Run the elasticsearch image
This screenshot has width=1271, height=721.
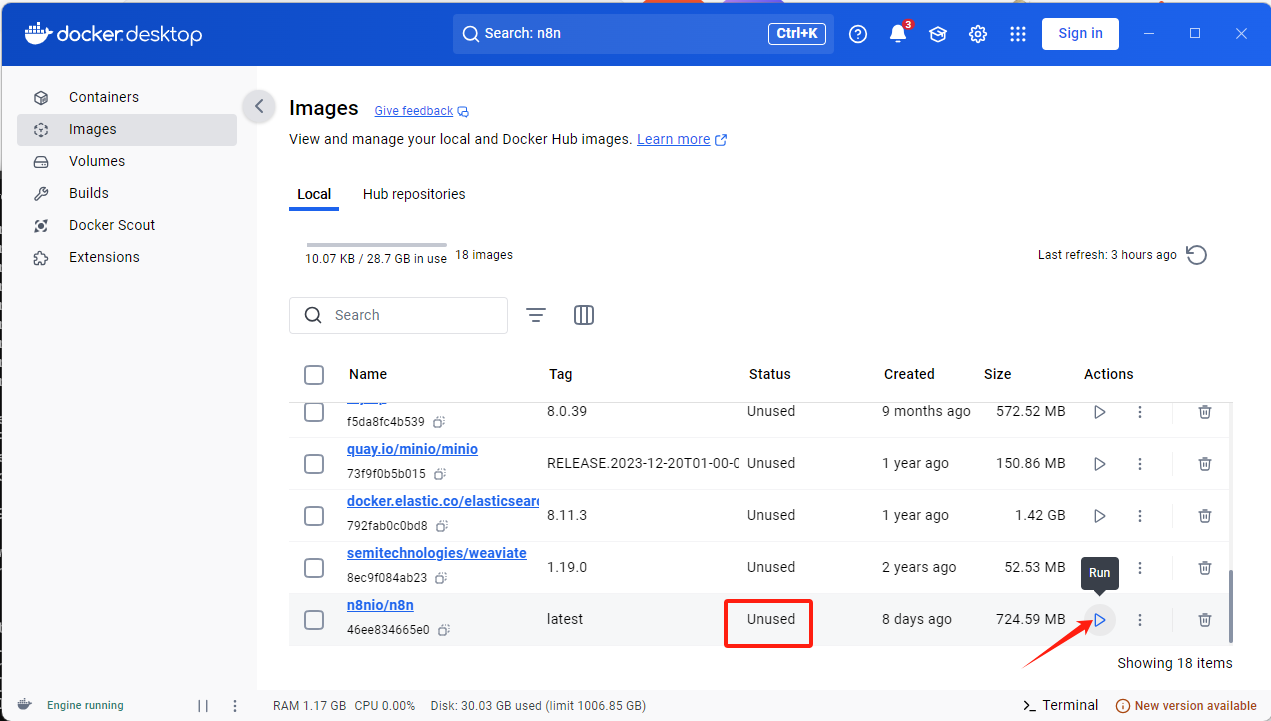coord(1100,516)
